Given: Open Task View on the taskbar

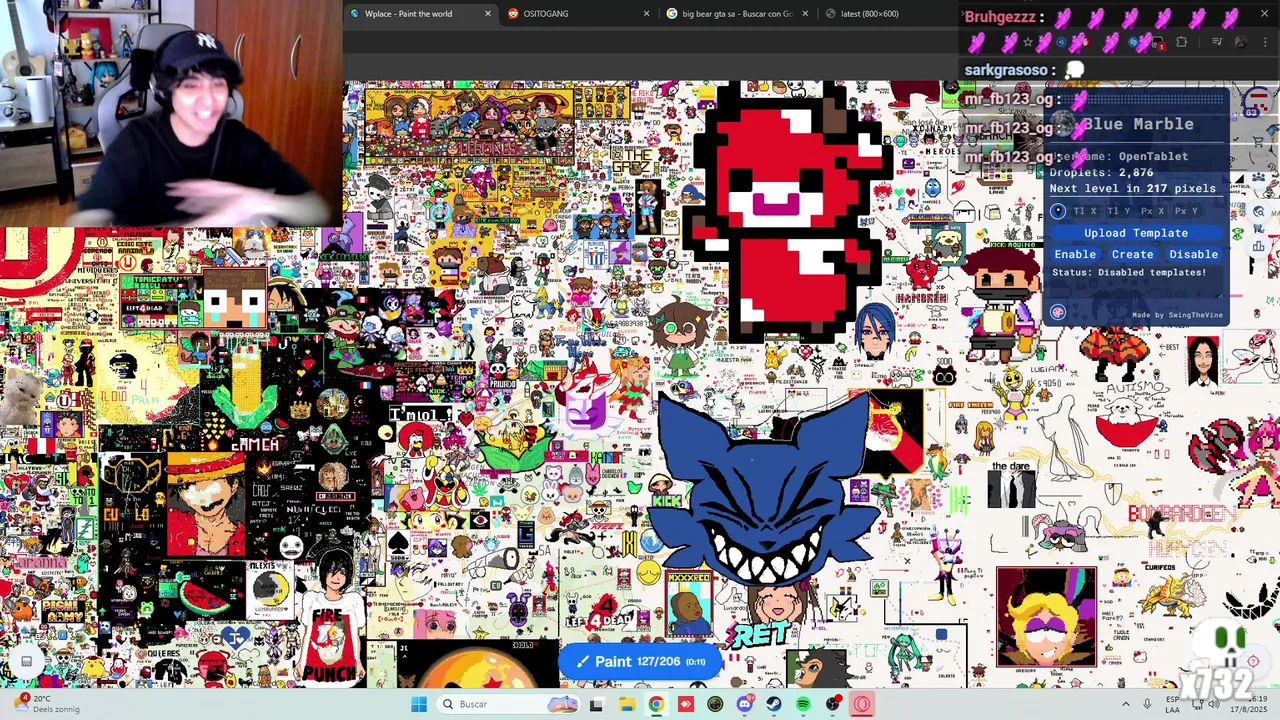Looking at the screenshot, I should pyautogui.click(x=597, y=704).
